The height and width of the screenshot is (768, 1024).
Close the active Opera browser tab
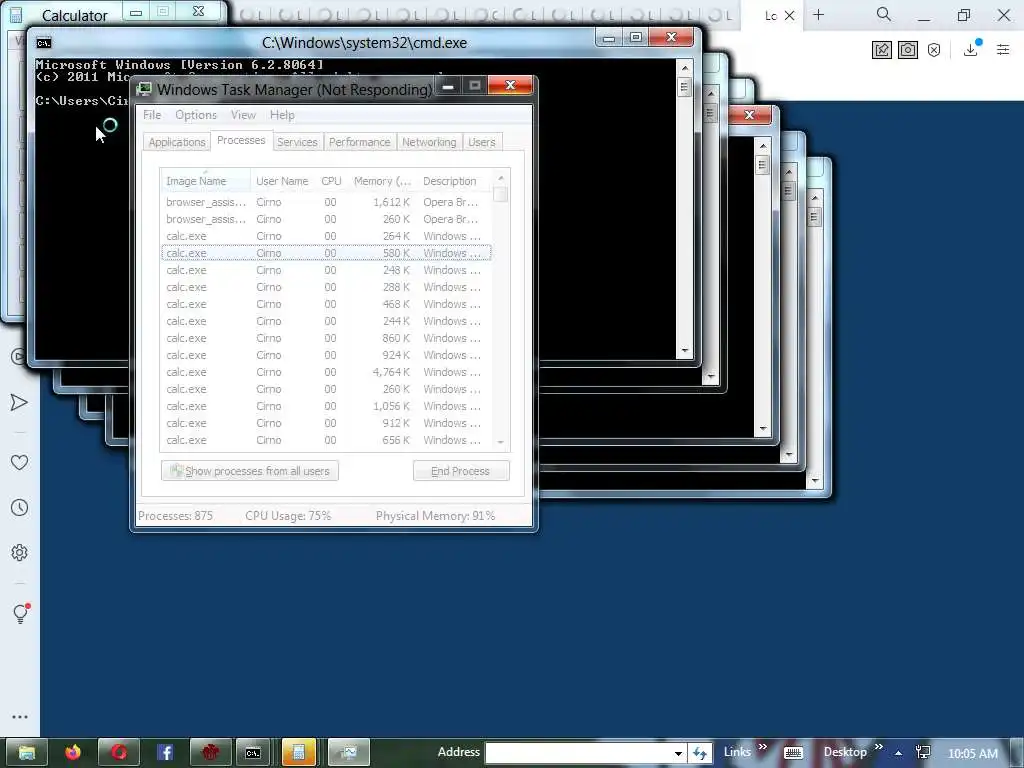790,15
